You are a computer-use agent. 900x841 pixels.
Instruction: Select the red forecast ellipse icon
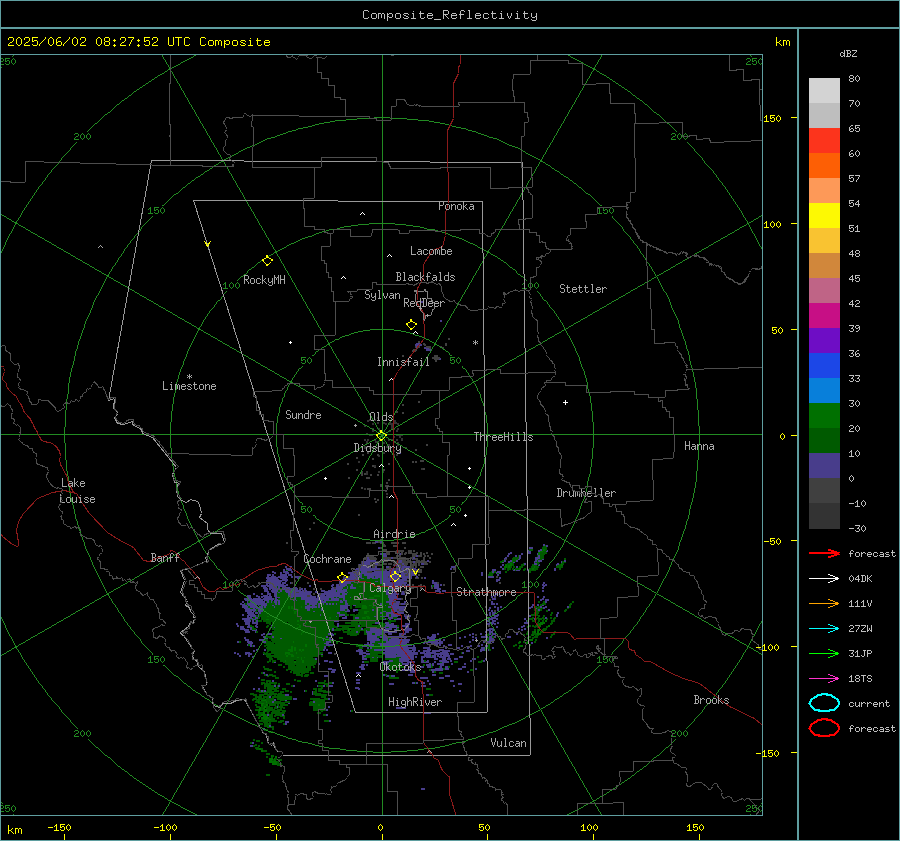pyautogui.click(x=824, y=728)
